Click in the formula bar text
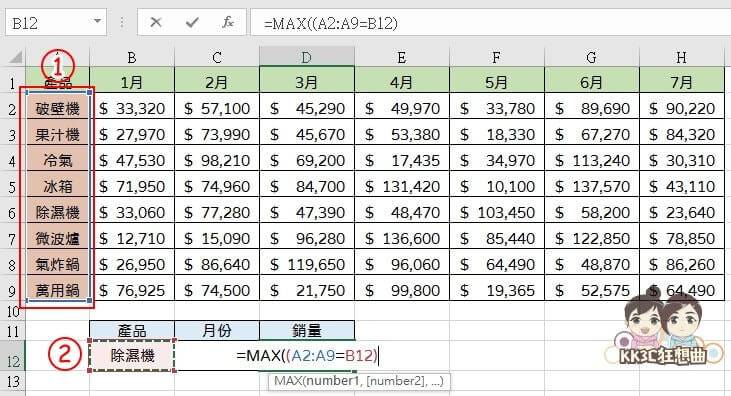 331,23
